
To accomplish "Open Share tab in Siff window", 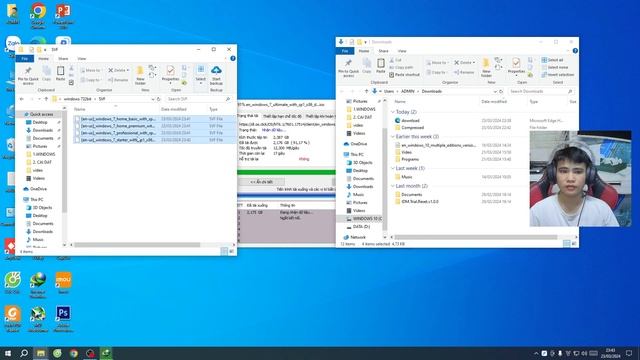I will [63, 59].
